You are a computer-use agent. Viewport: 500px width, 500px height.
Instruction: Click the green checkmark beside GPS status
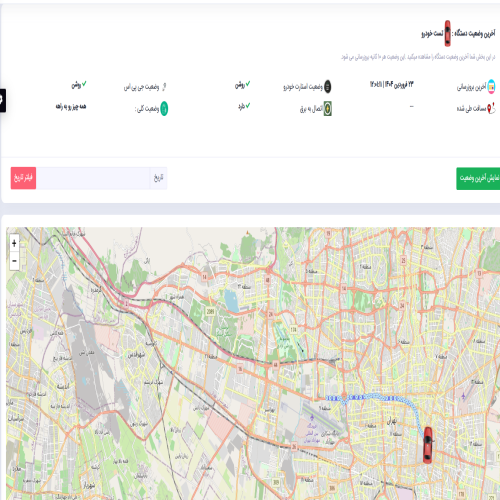click(x=84, y=84)
